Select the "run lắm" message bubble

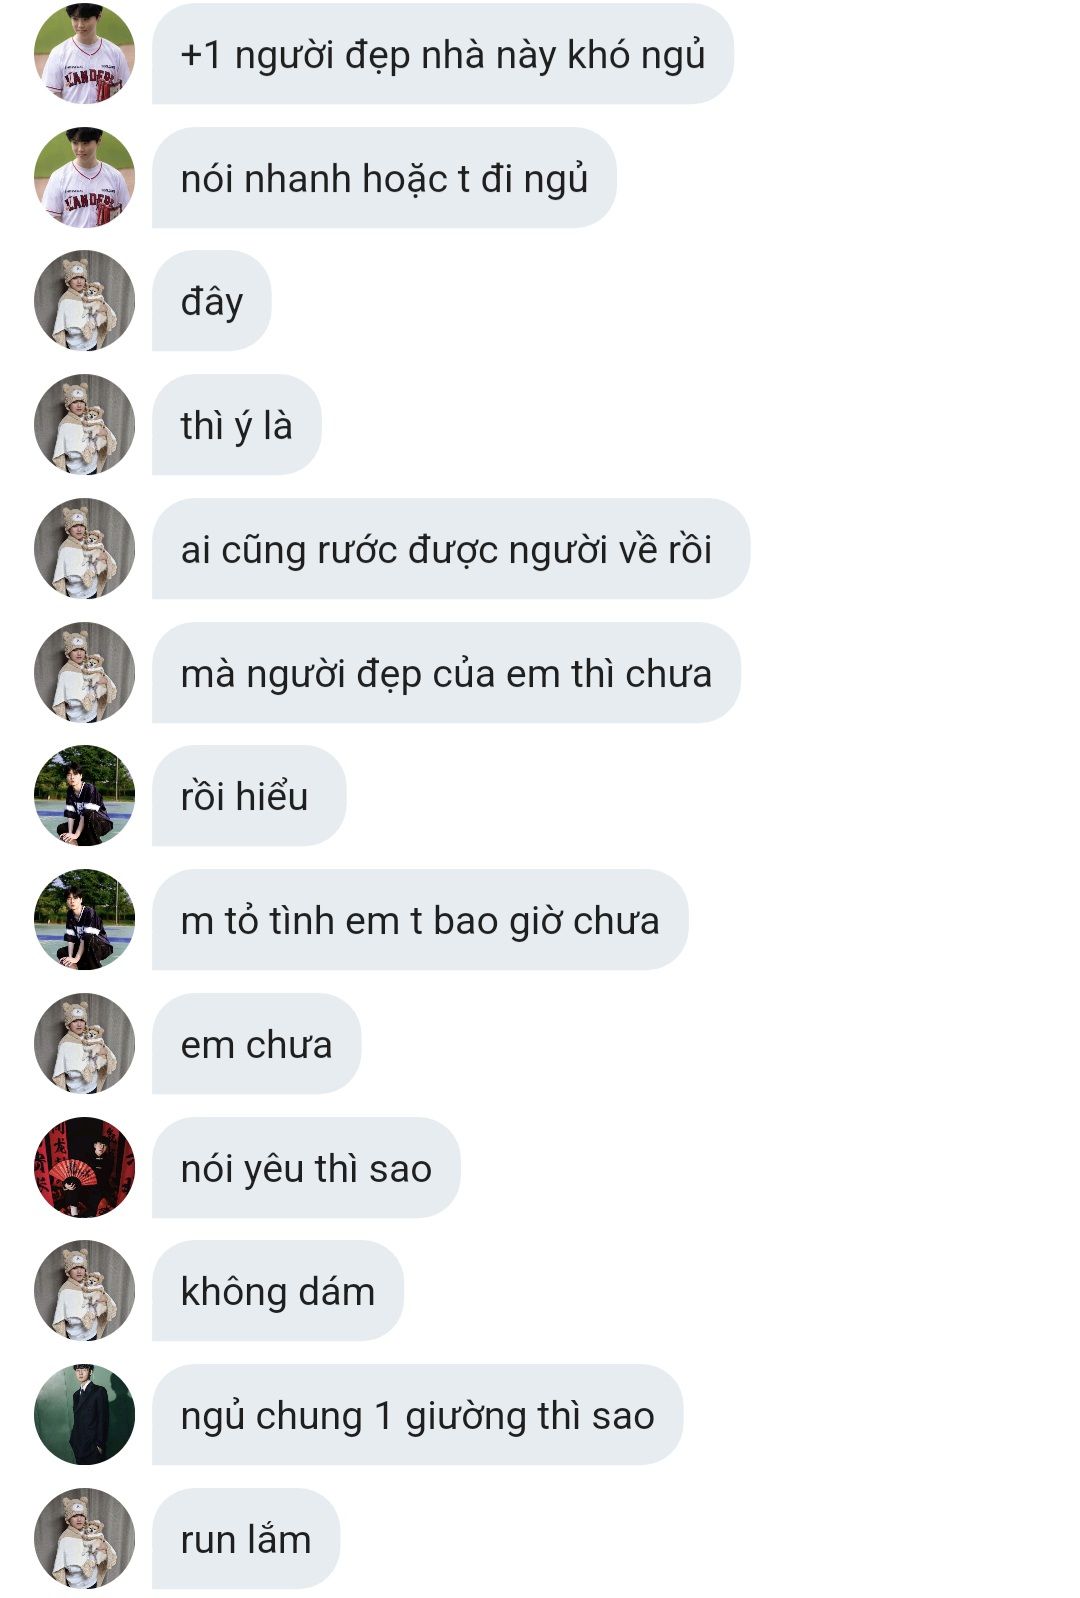coord(246,1539)
